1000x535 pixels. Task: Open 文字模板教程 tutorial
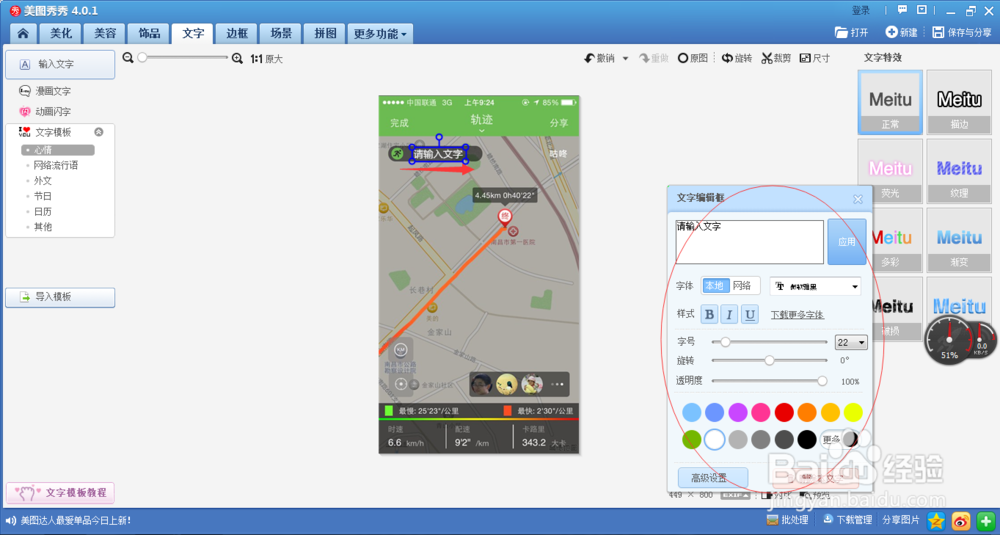(60, 492)
